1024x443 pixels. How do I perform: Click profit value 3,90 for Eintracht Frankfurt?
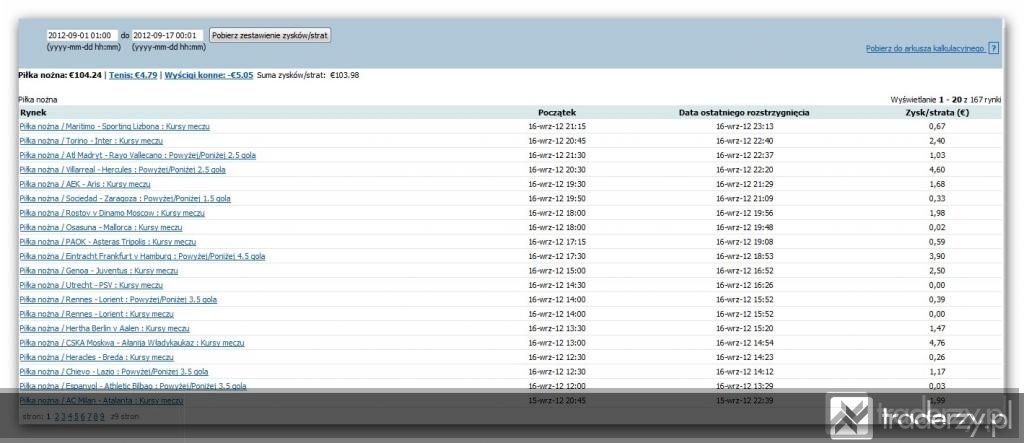[936, 257]
